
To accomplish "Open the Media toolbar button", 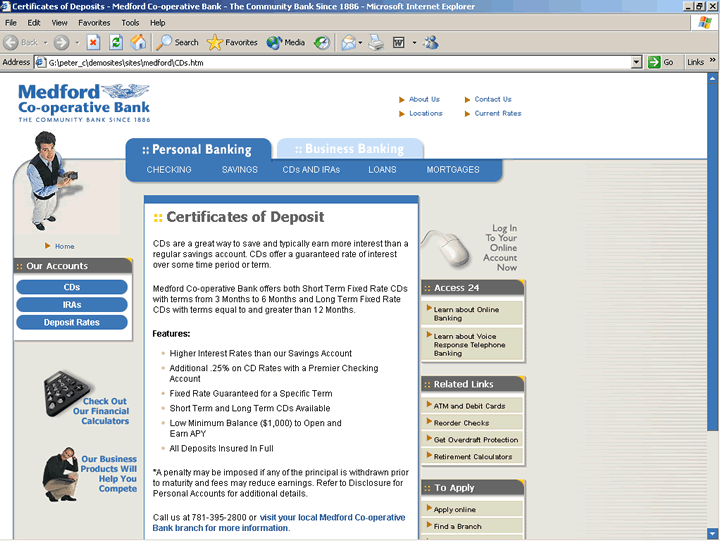I will (x=286, y=43).
